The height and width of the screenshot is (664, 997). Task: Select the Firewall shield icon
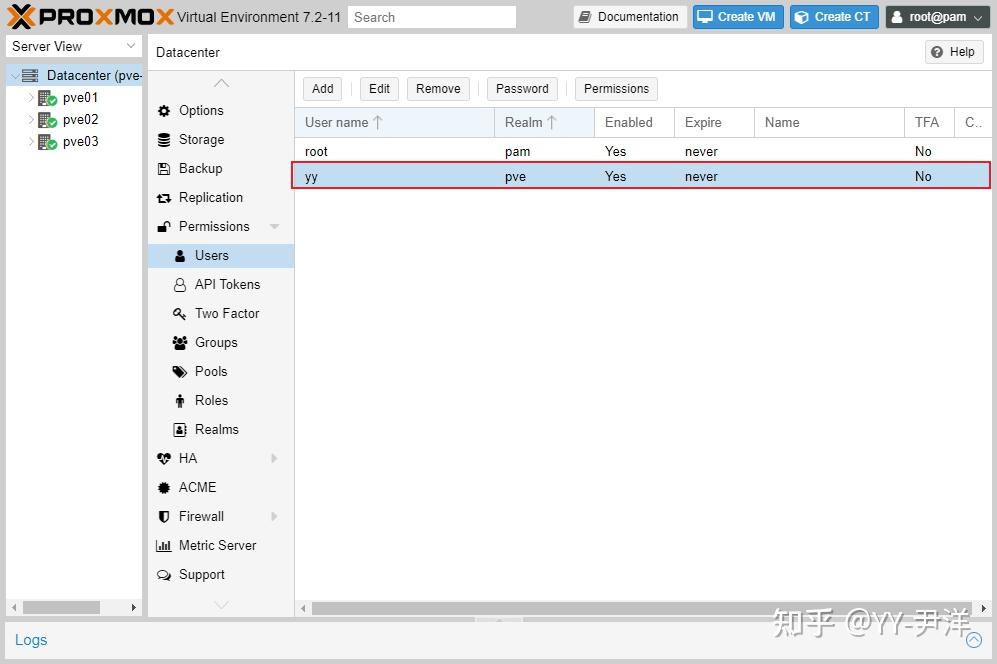164,516
